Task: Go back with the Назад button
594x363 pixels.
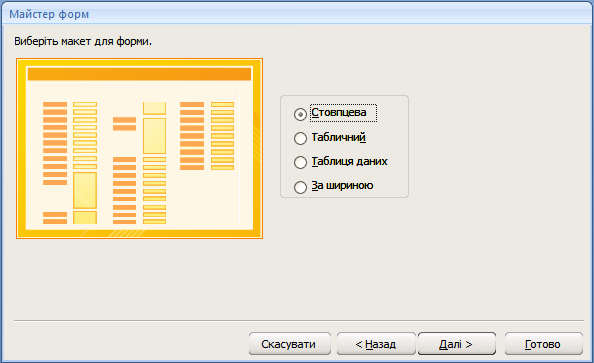Action: pos(376,344)
